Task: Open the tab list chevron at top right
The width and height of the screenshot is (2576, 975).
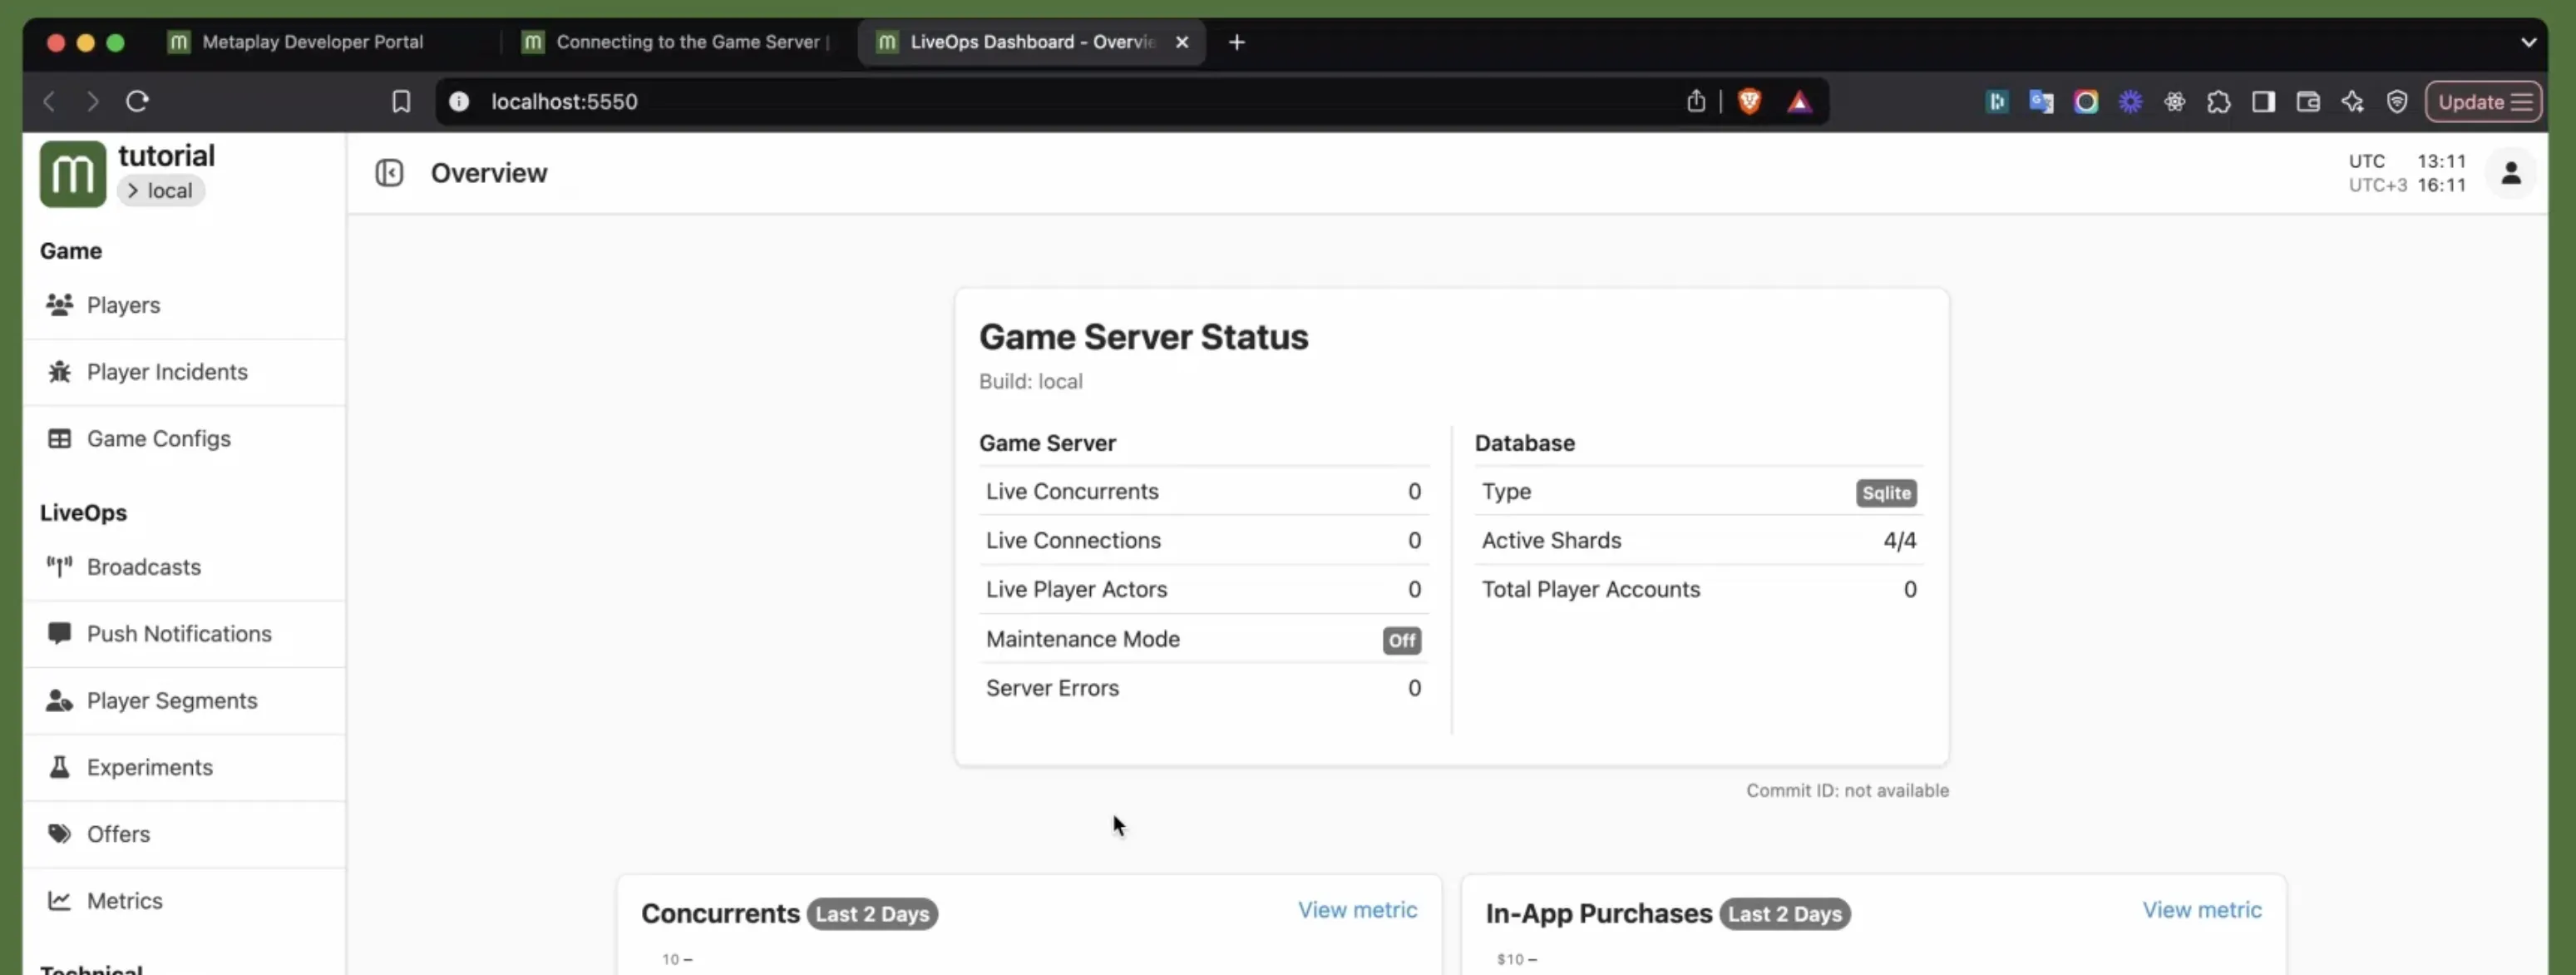Action: pyautogui.click(x=2529, y=42)
